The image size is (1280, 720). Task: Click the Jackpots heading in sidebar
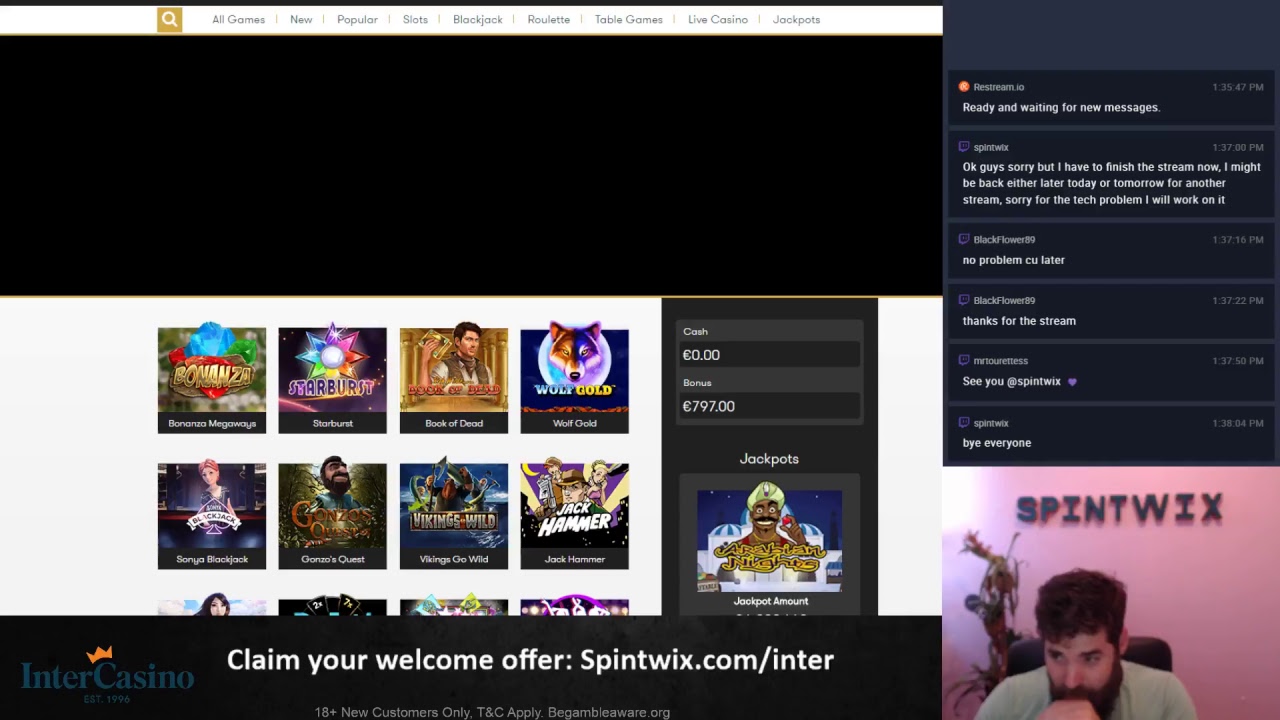click(769, 459)
